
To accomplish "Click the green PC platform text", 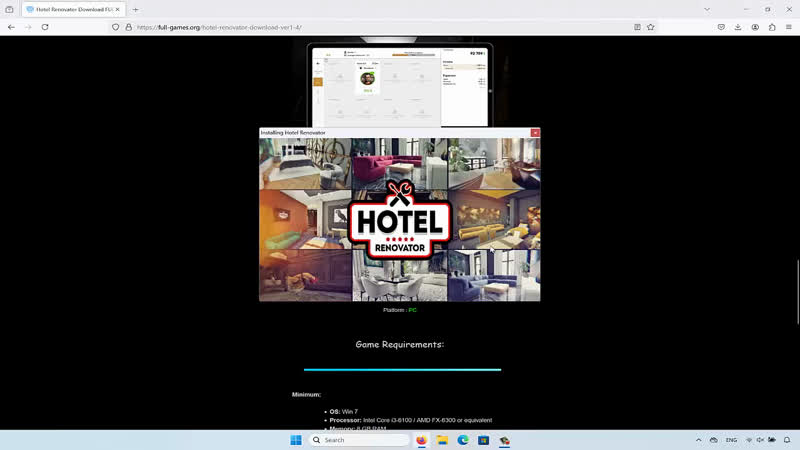I will coord(412,310).
